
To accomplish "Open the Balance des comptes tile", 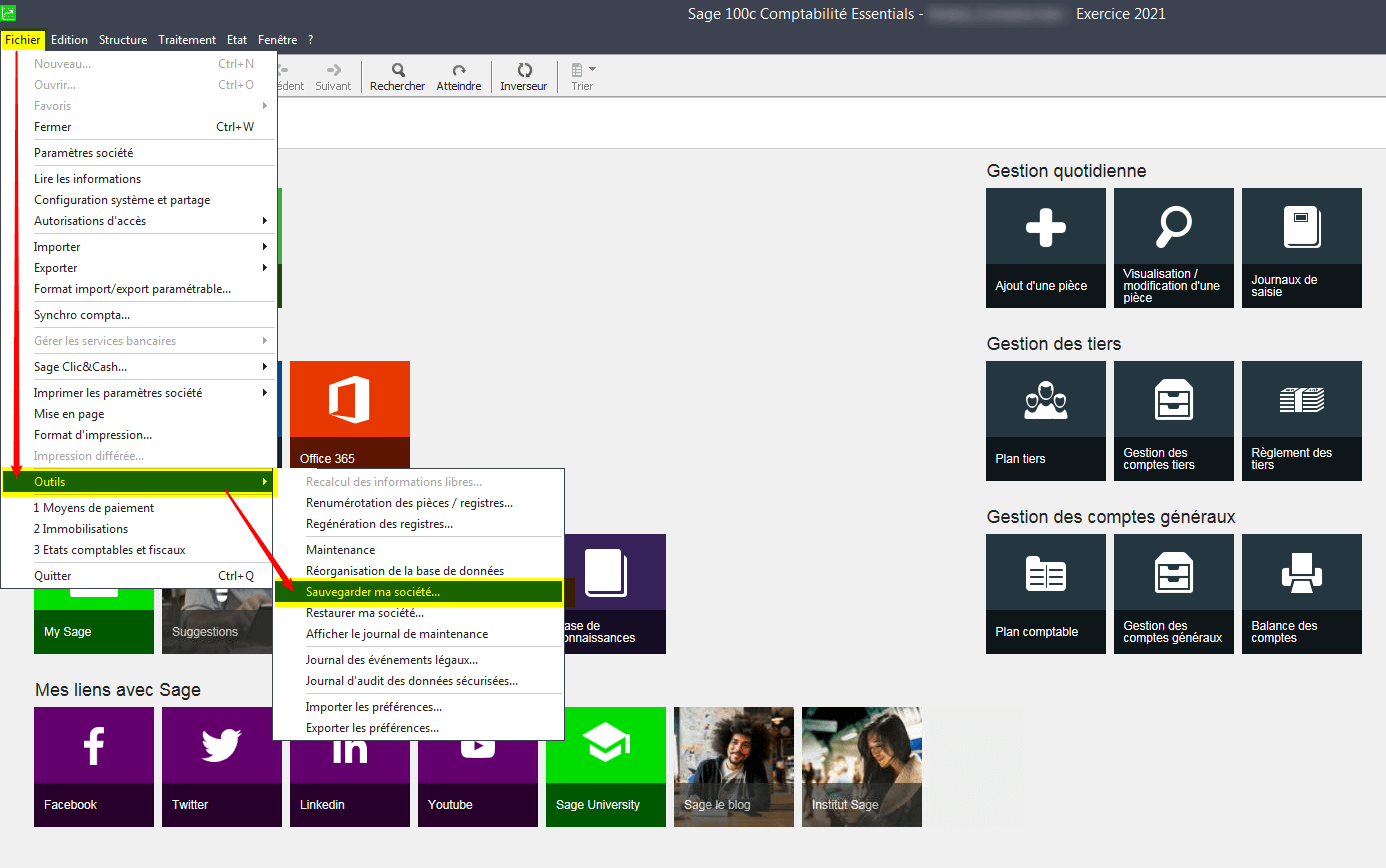I will click(1301, 593).
